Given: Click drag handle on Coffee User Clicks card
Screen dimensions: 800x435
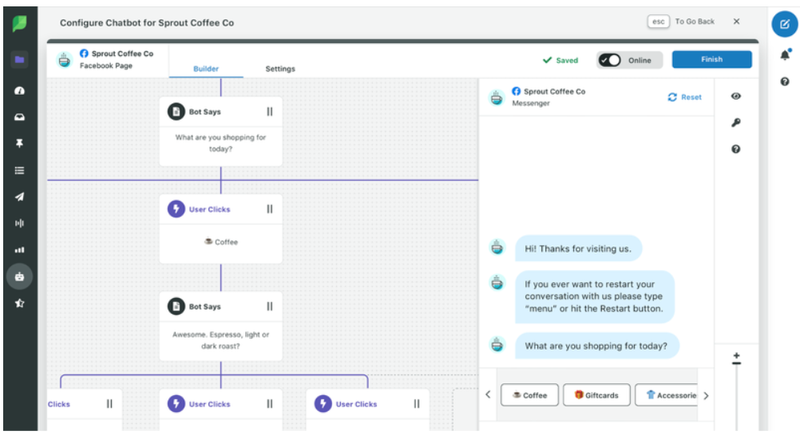Looking at the screenshot, I should coord(269,209).
